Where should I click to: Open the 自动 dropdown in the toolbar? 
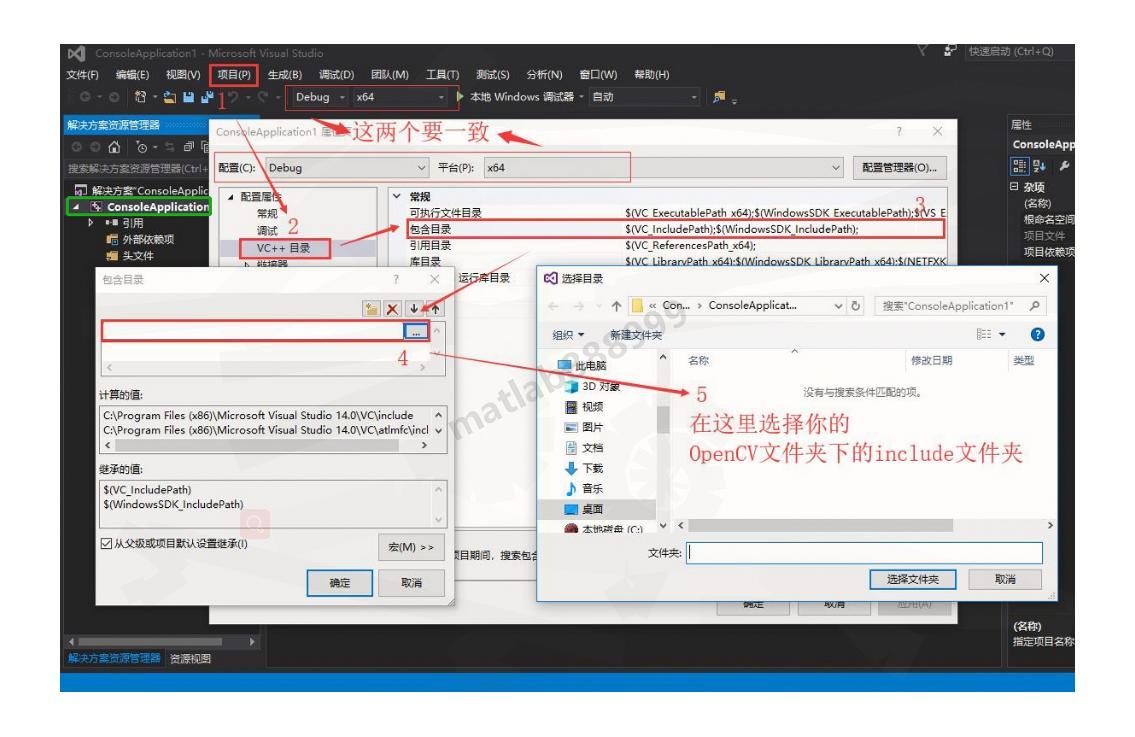pyautogui.click(x=644, y=96)
